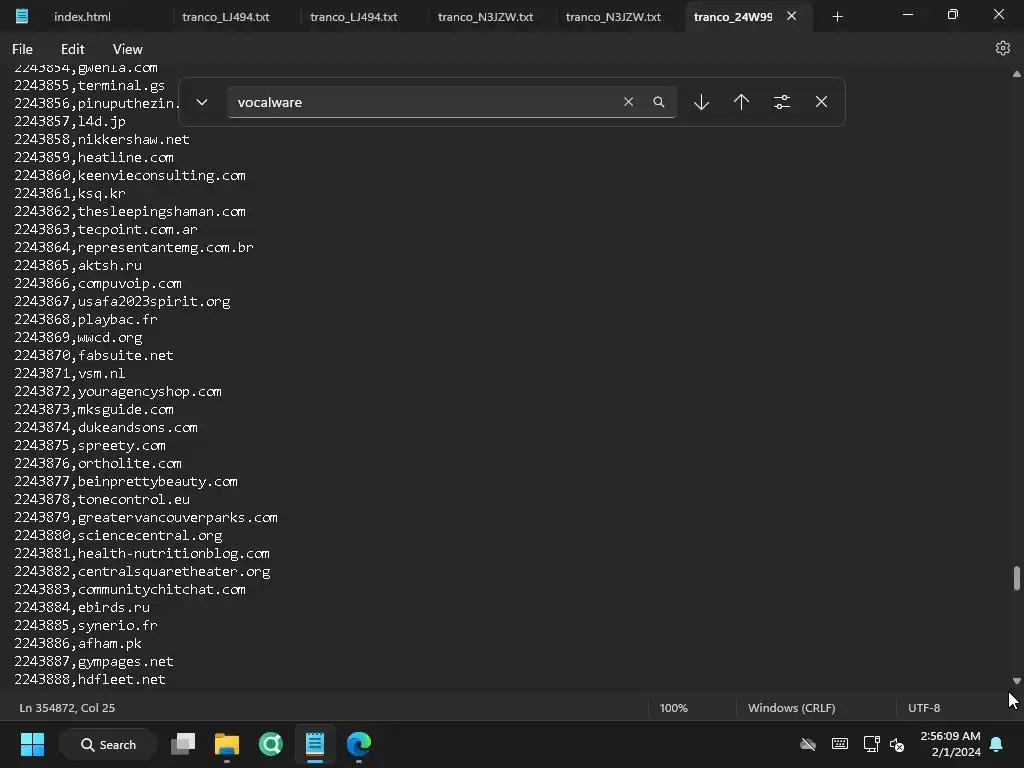Switch to the first tranco_N3JZW.txt tab
Viewport: 1024px width, 768px height.
point(485,17)
